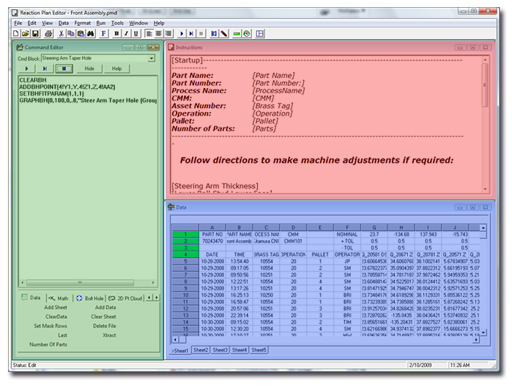This screenshot has width=512, height=386.
Task: Click the Add Sheet command
Action: [x=56, y=307]
